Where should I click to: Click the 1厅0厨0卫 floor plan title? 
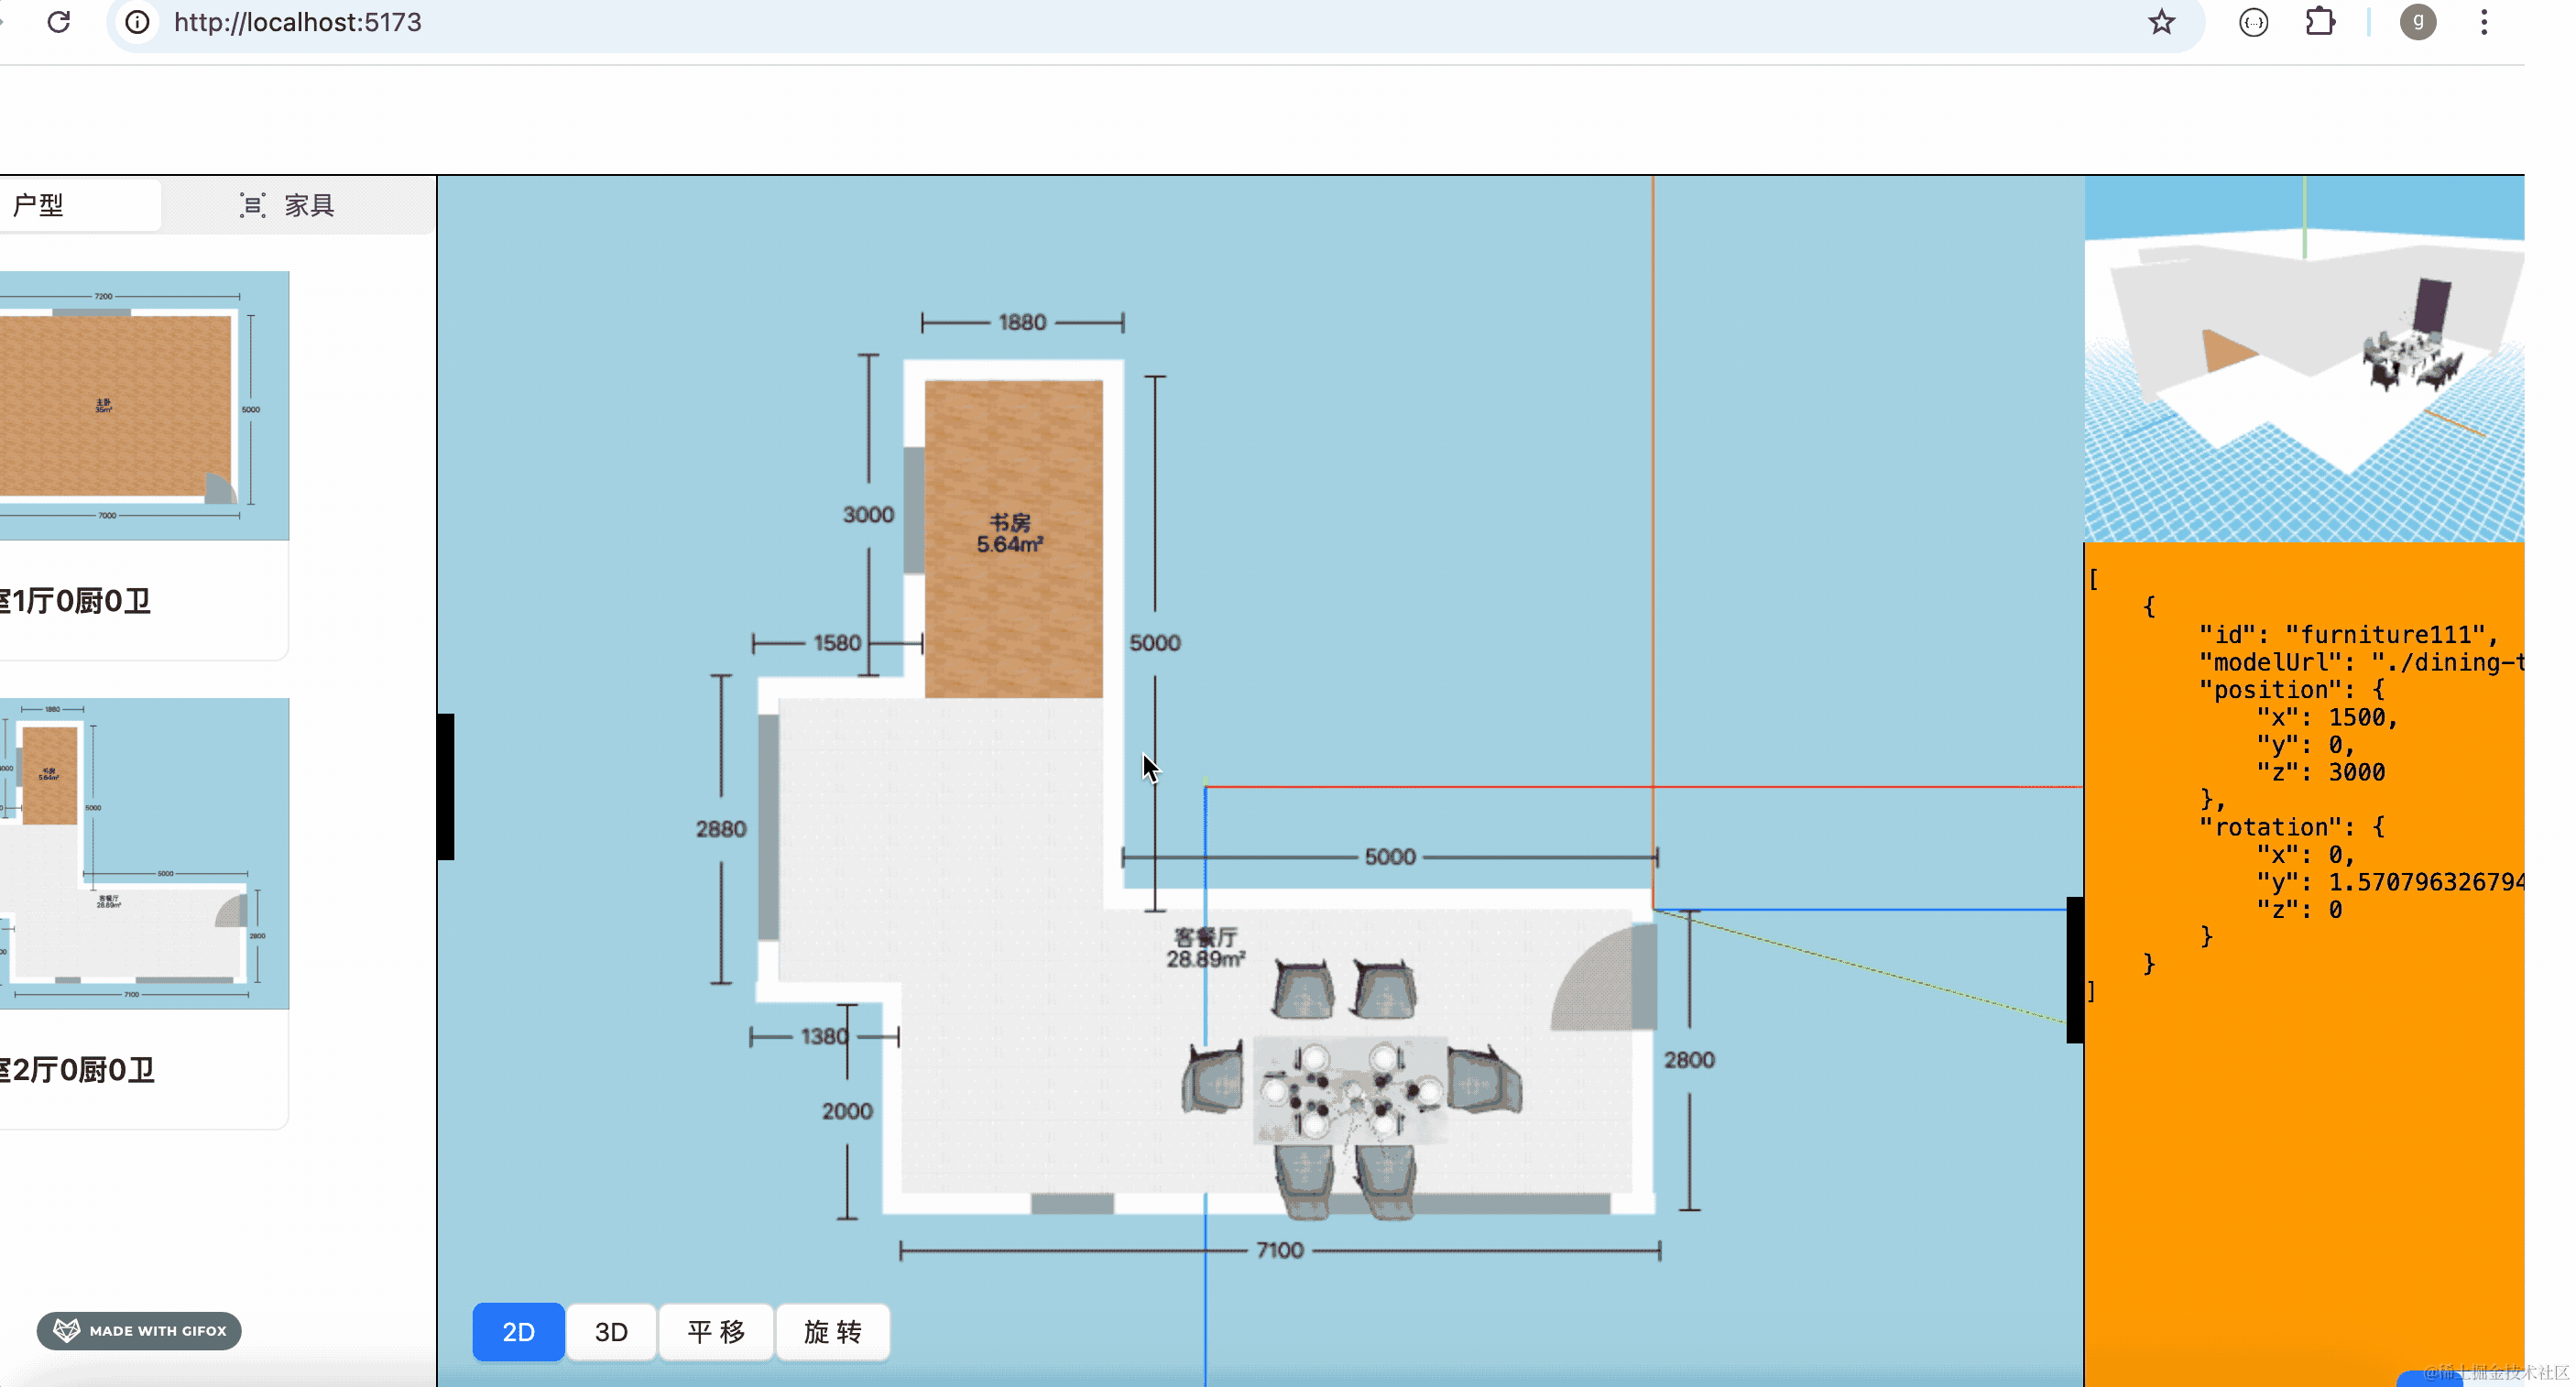tap(76, 601)
